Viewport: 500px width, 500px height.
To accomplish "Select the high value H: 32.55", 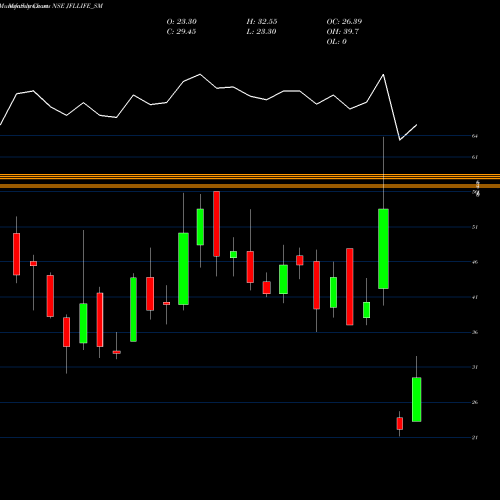I will point(262,22).
